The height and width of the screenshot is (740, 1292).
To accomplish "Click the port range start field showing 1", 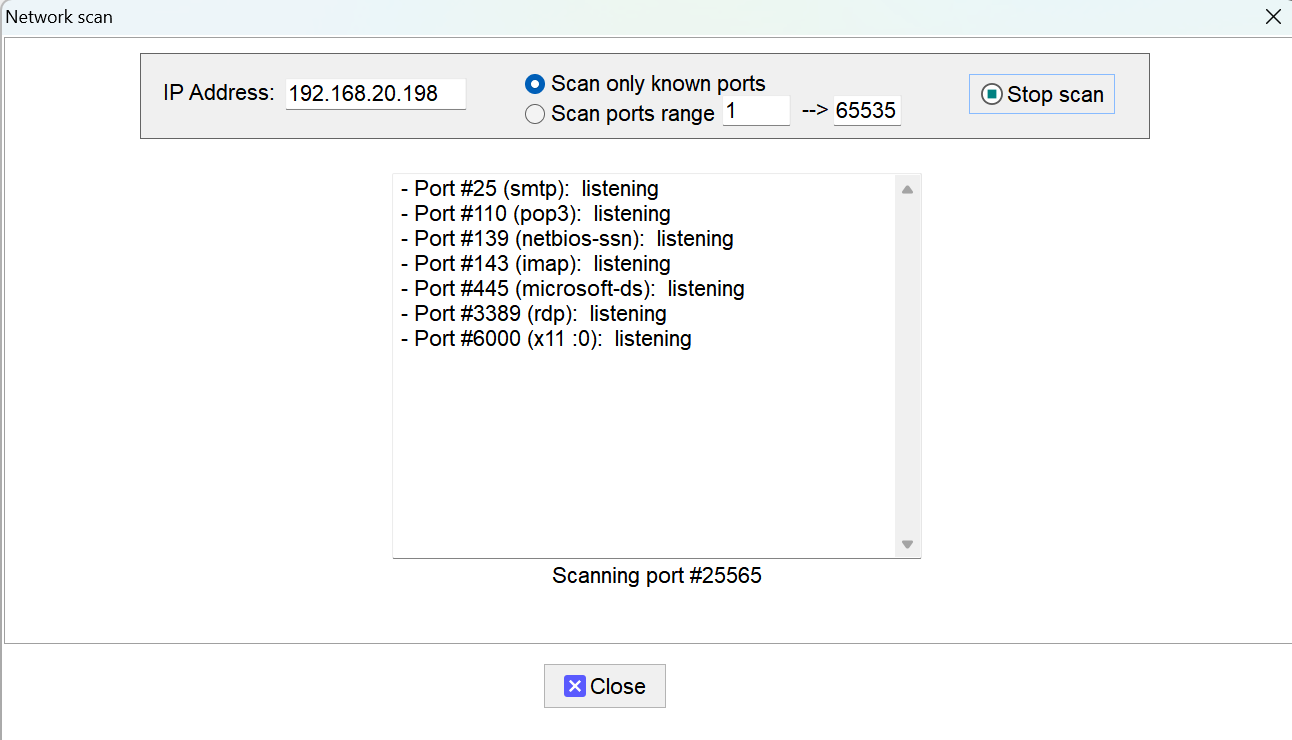I will coord(756,111).
